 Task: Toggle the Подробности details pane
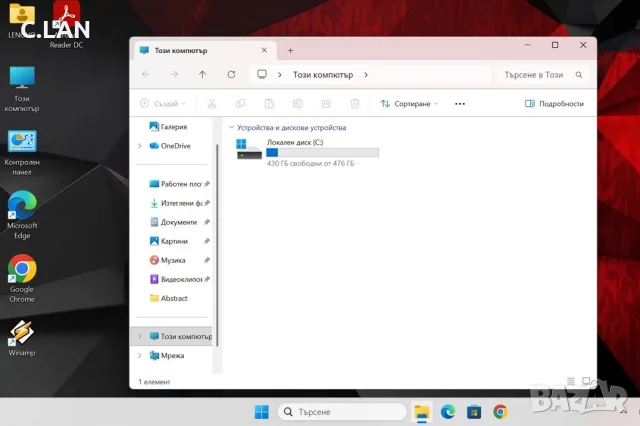click(554, 104)
